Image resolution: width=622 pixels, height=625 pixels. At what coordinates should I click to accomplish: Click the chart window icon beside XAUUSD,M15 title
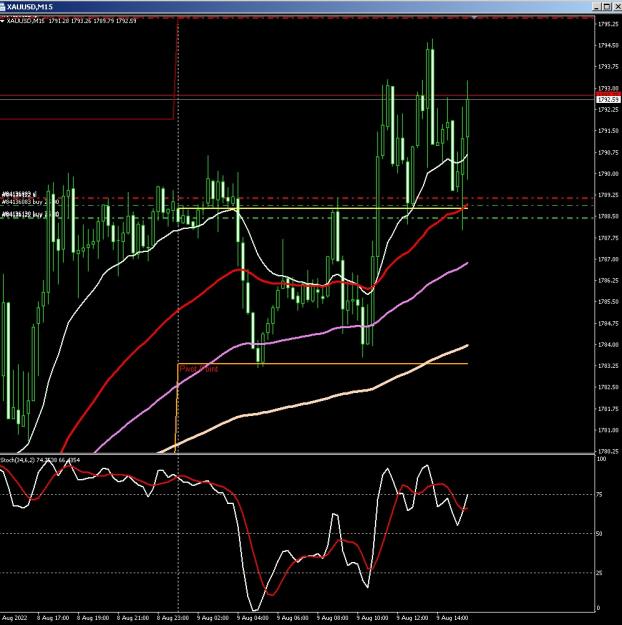point(2,6)
